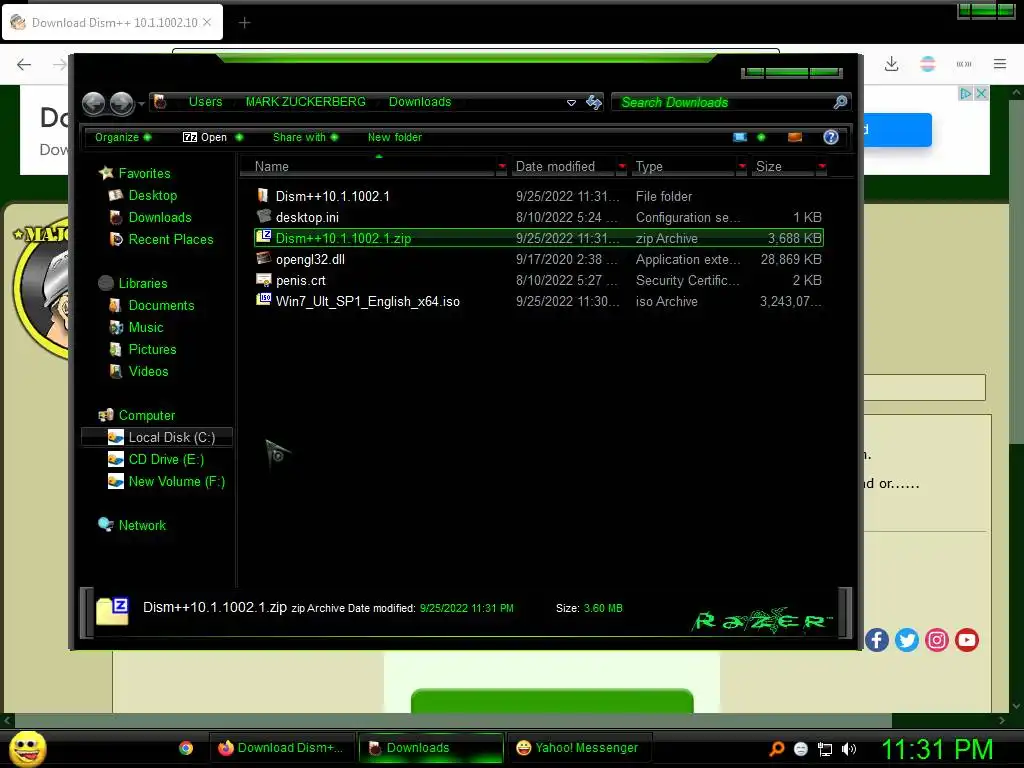Open the Name column filter dropdown
Image resolution: width=1024 pixels, height=768 pixels.
502,167
